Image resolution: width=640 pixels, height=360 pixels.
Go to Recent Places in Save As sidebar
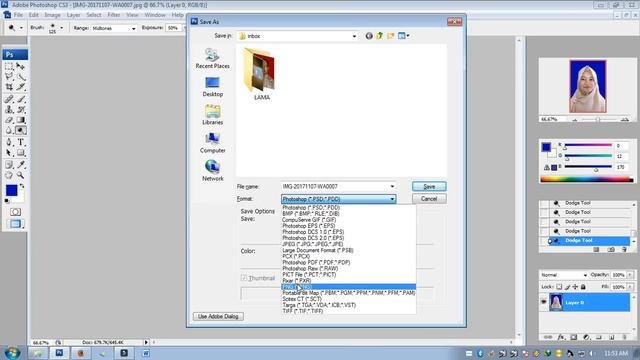pos(212,58)
